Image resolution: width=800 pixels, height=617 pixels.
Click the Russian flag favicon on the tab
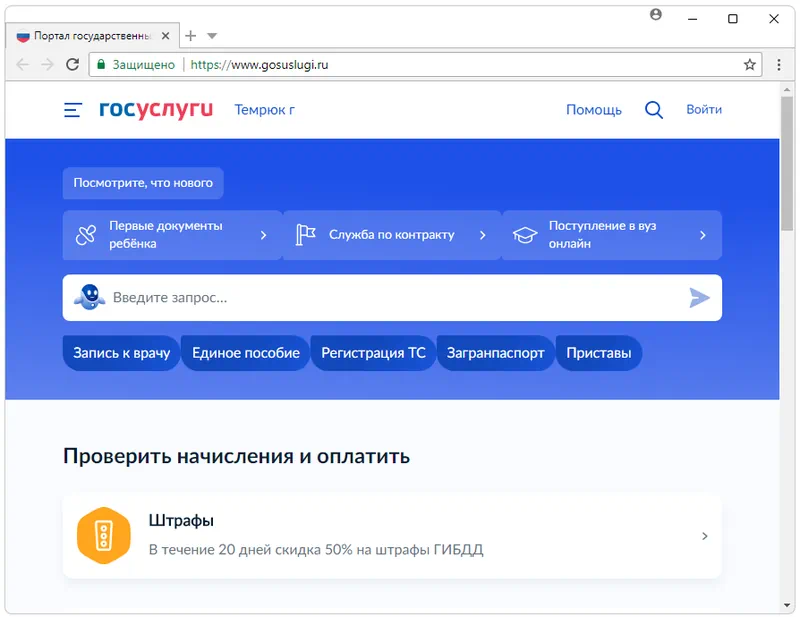point(23,36)
